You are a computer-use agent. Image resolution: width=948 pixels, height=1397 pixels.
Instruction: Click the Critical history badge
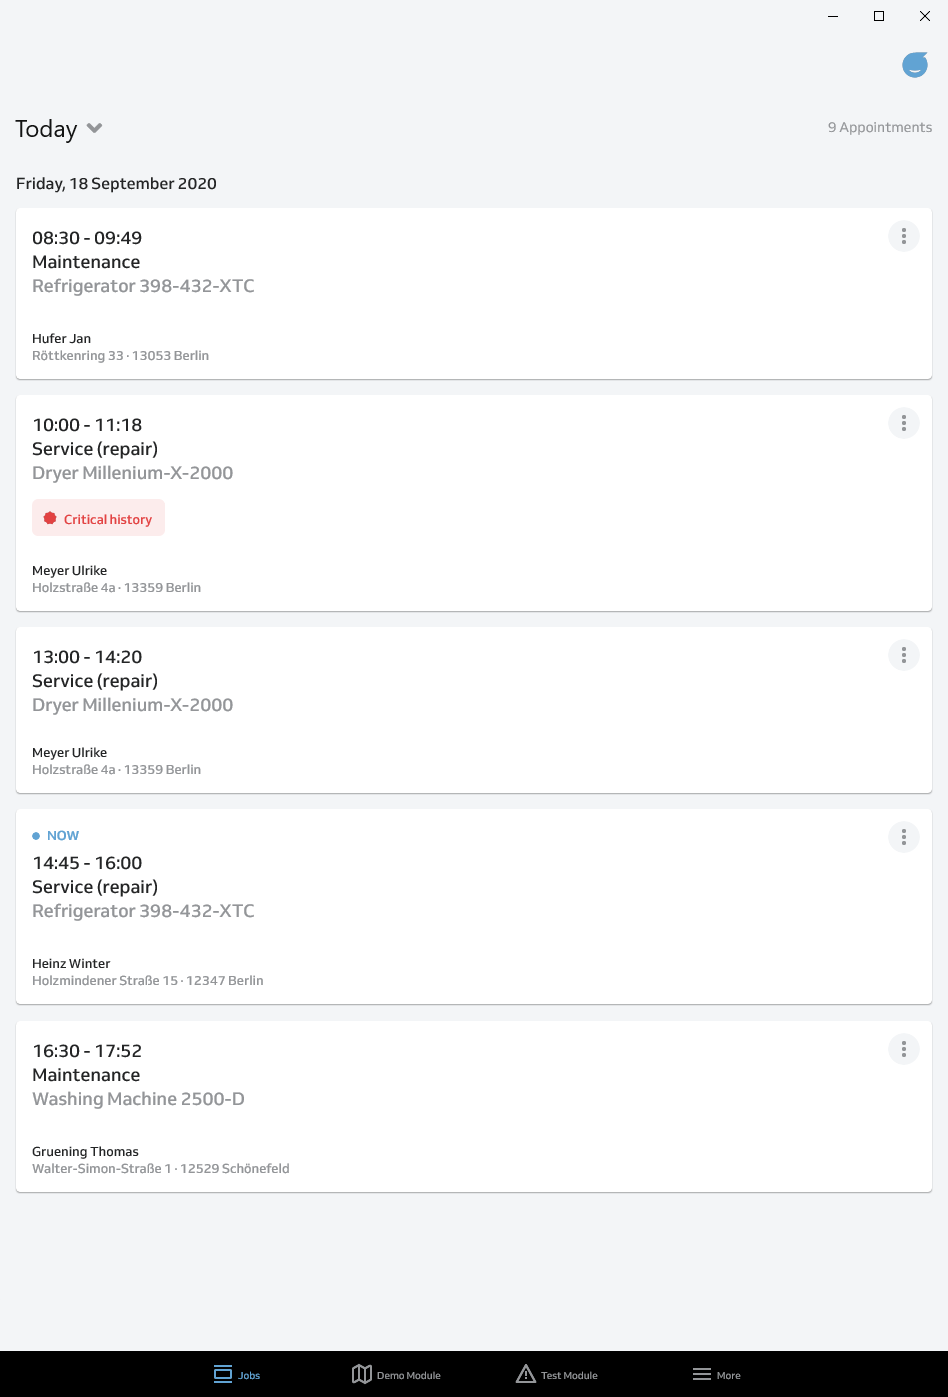point(98,518)
